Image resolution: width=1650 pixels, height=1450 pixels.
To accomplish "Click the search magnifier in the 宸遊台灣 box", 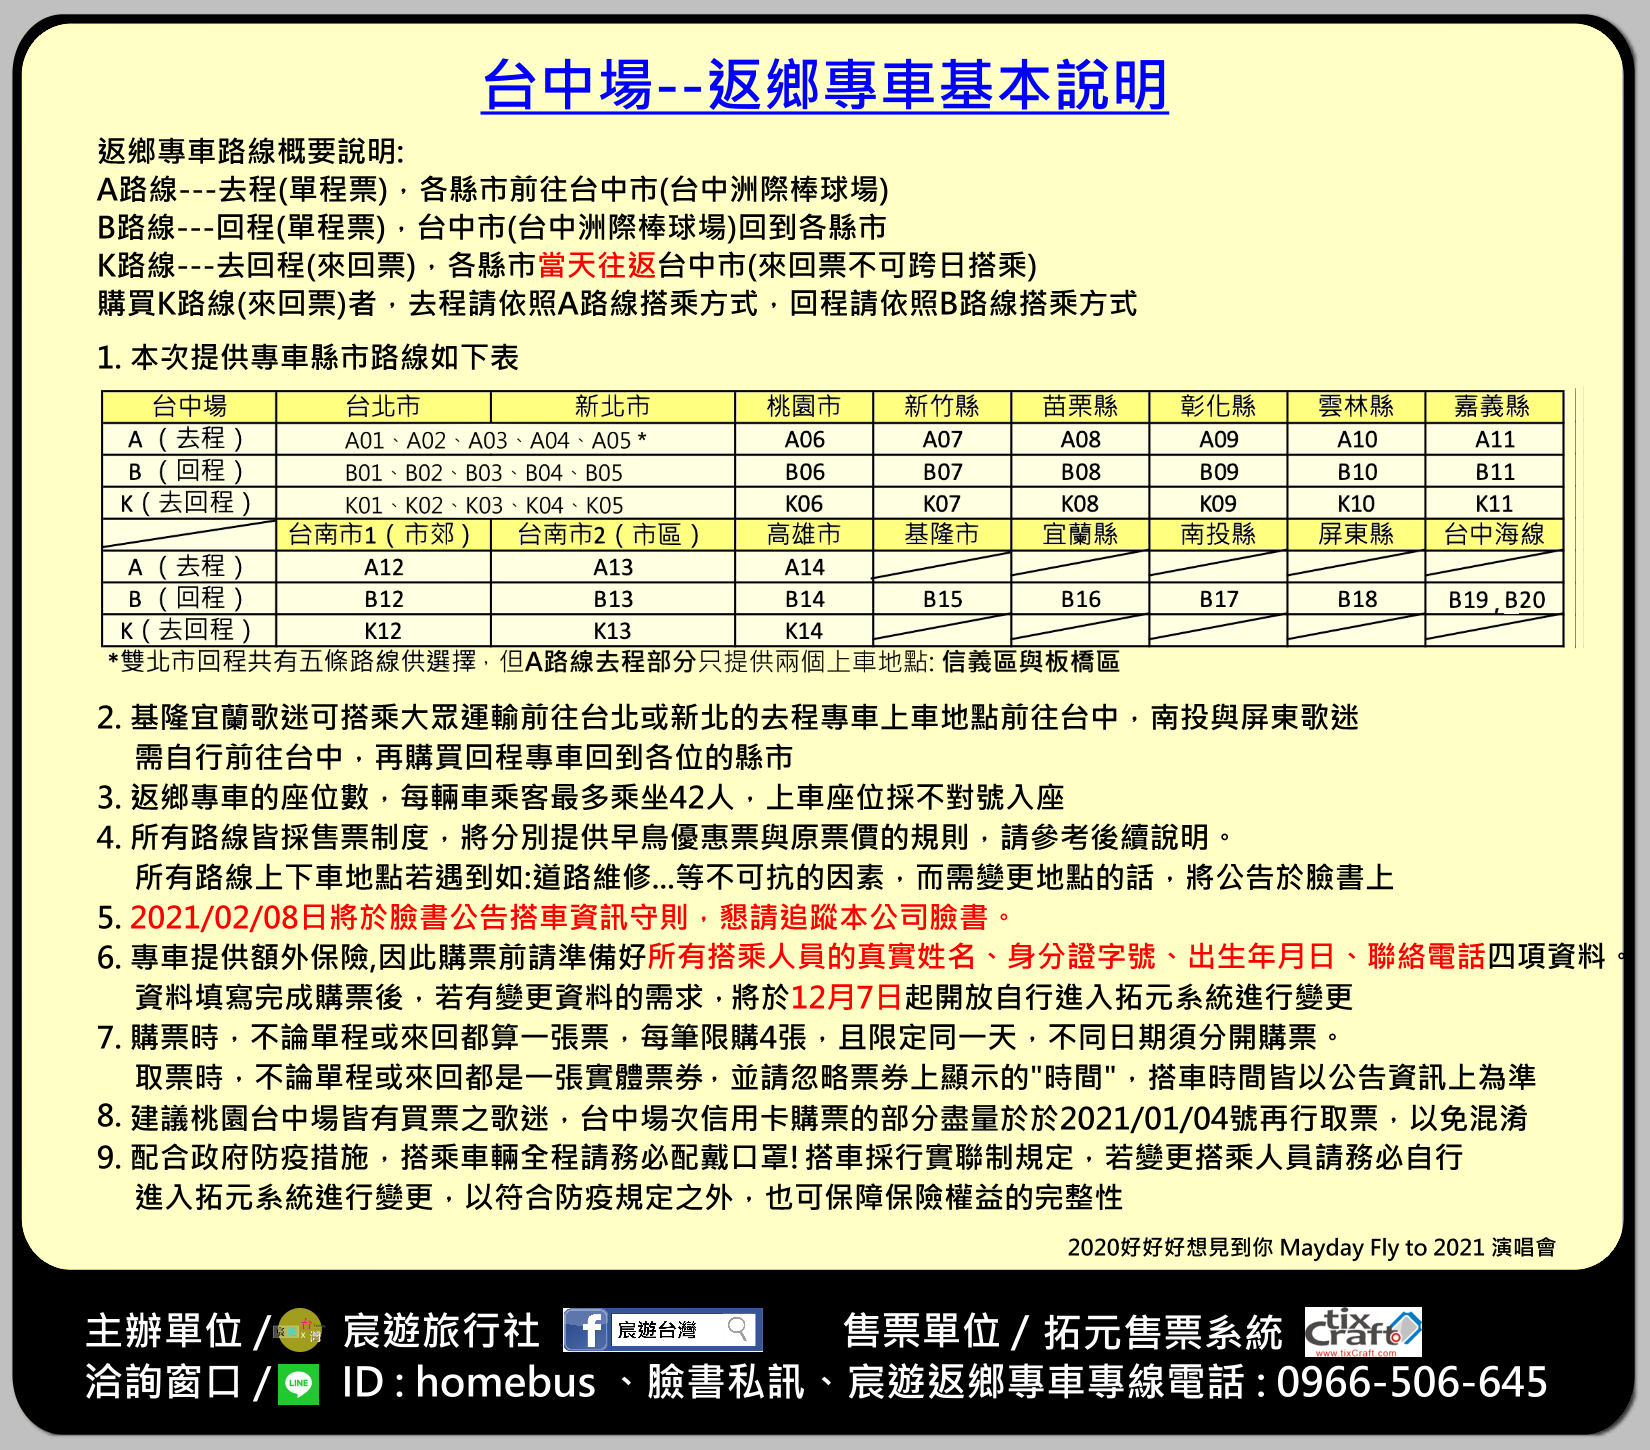I will [x=738, y=1329].
